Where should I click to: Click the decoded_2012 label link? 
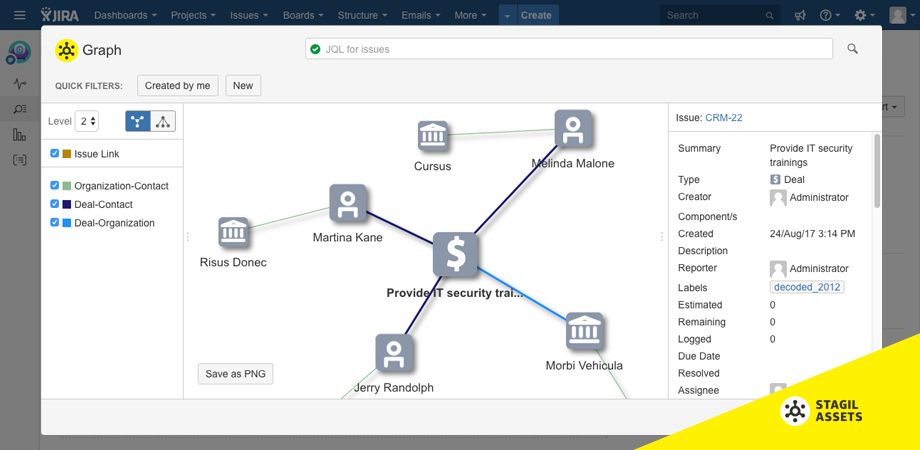807,287
